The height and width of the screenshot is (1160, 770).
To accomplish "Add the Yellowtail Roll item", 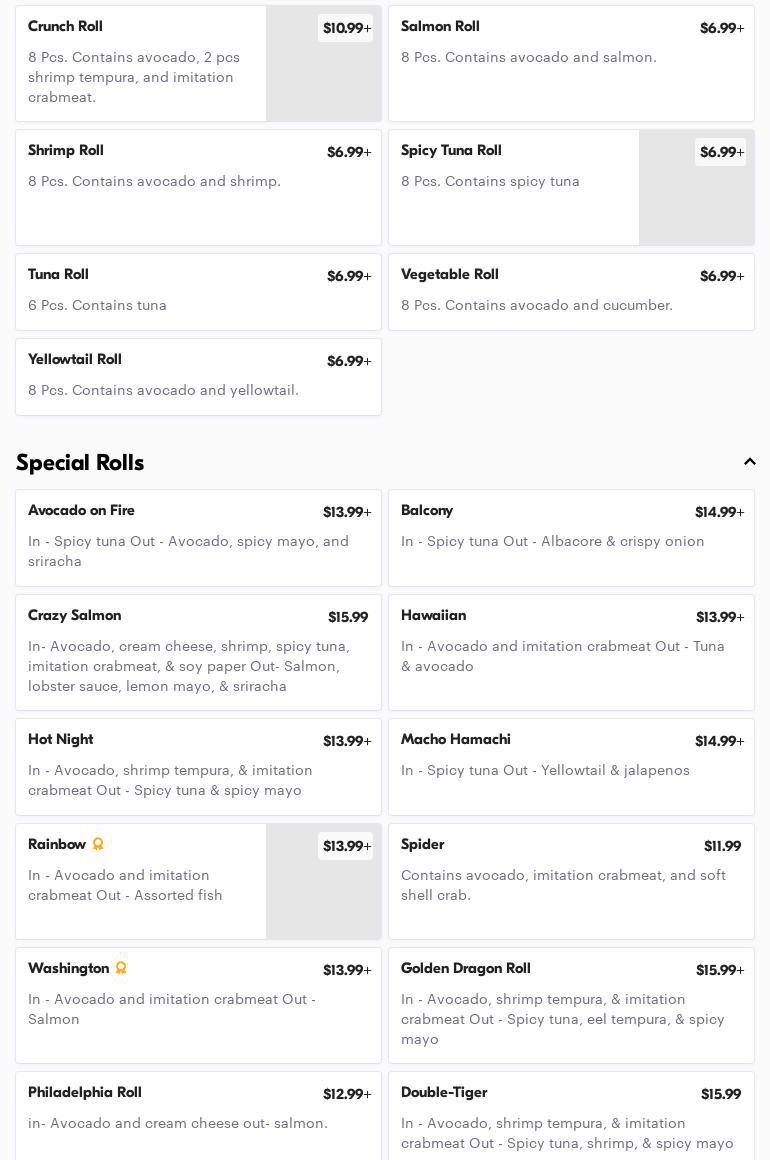I will [198, 377].
